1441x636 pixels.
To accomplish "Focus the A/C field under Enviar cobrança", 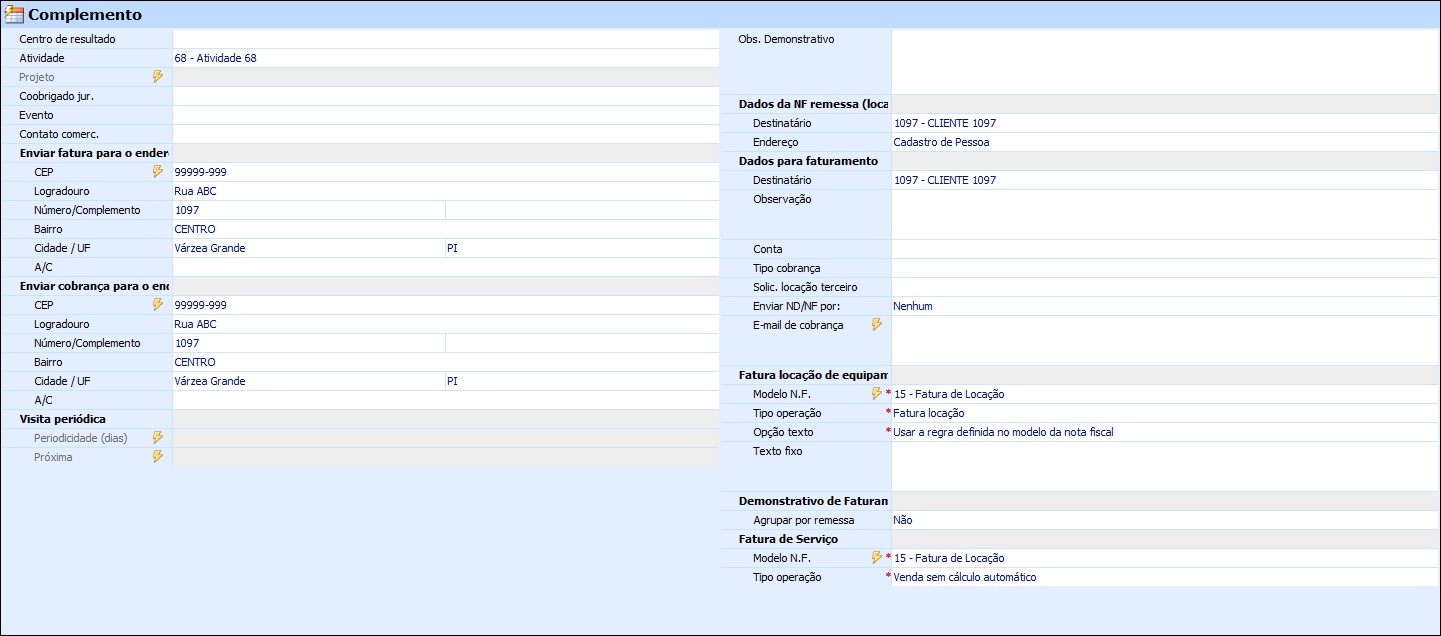I will pyautogui.click(x=446, y=400).
